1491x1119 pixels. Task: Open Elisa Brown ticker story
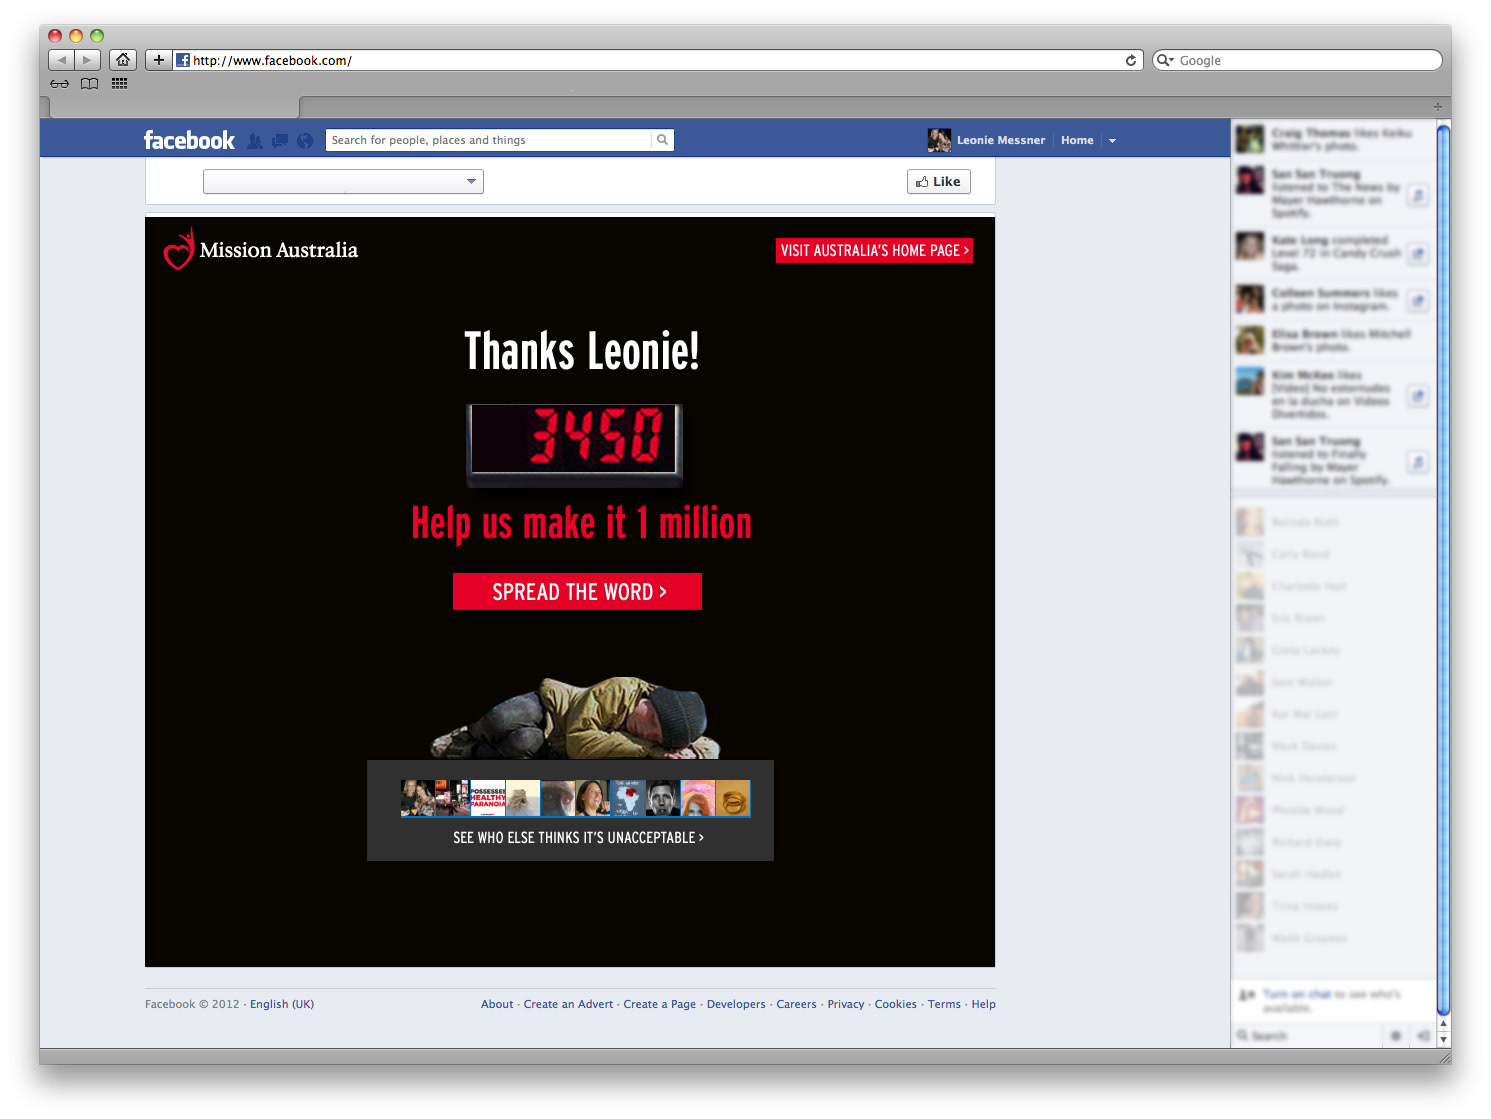pyautogui.click(x=1335, y=340)
